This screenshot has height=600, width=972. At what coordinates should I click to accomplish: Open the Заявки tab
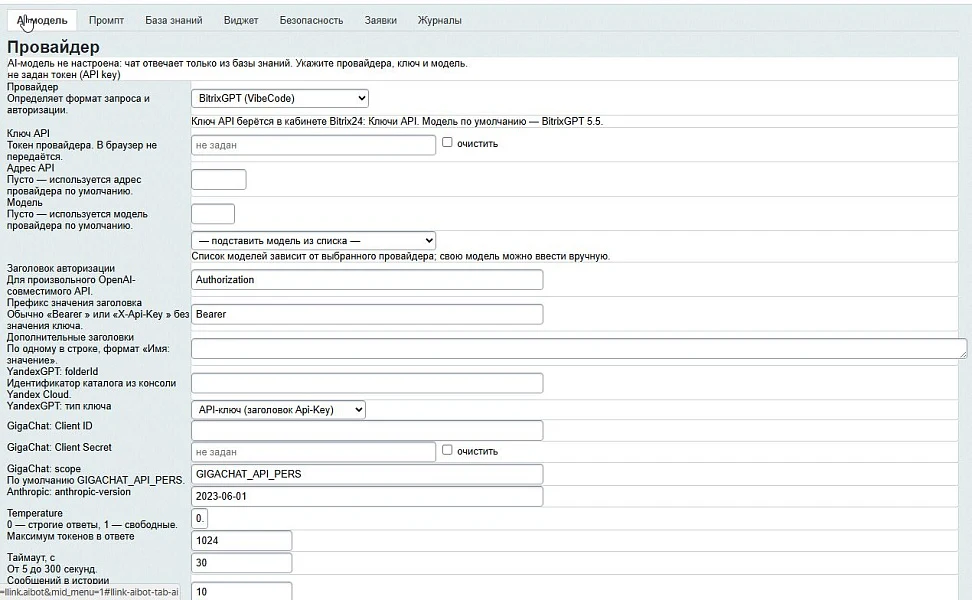point(381,20)
